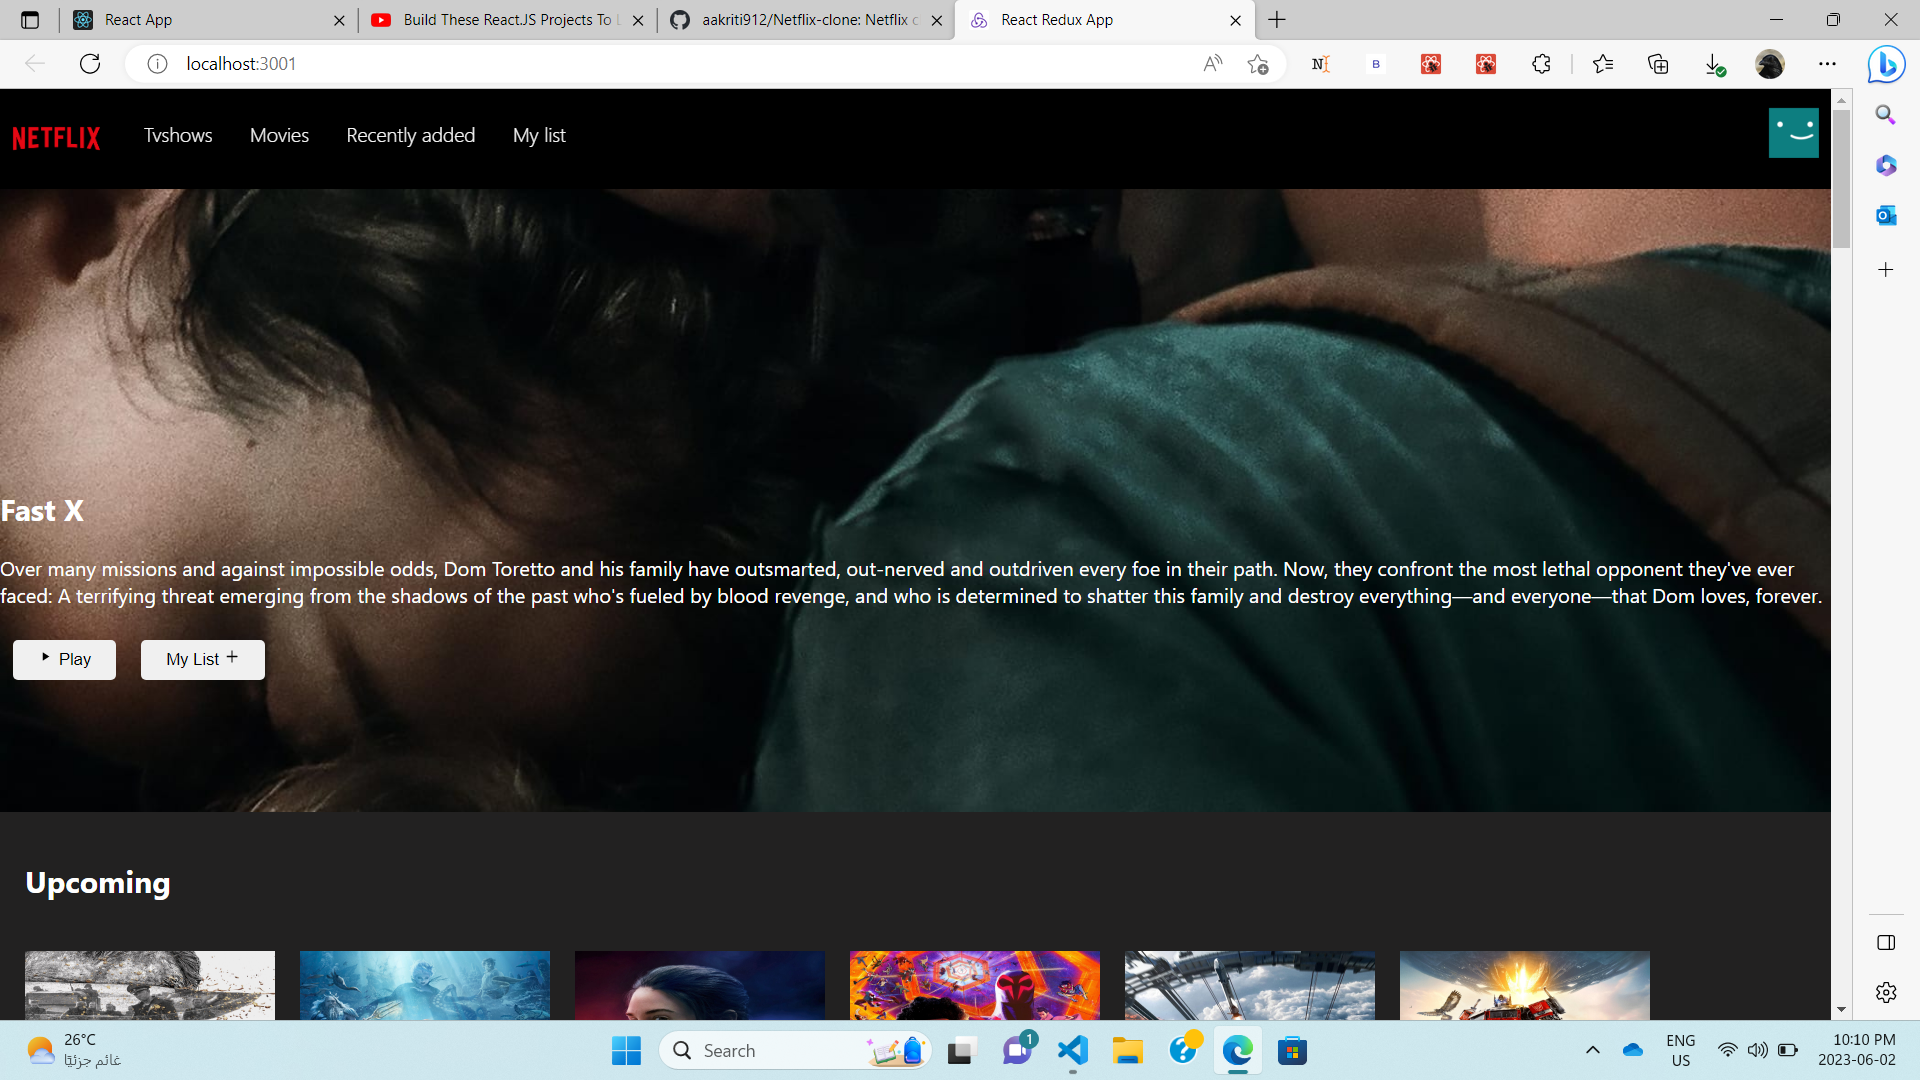Open the browser downloads icon
Screen dimensions: 1920x1080
pos(1714,64)
